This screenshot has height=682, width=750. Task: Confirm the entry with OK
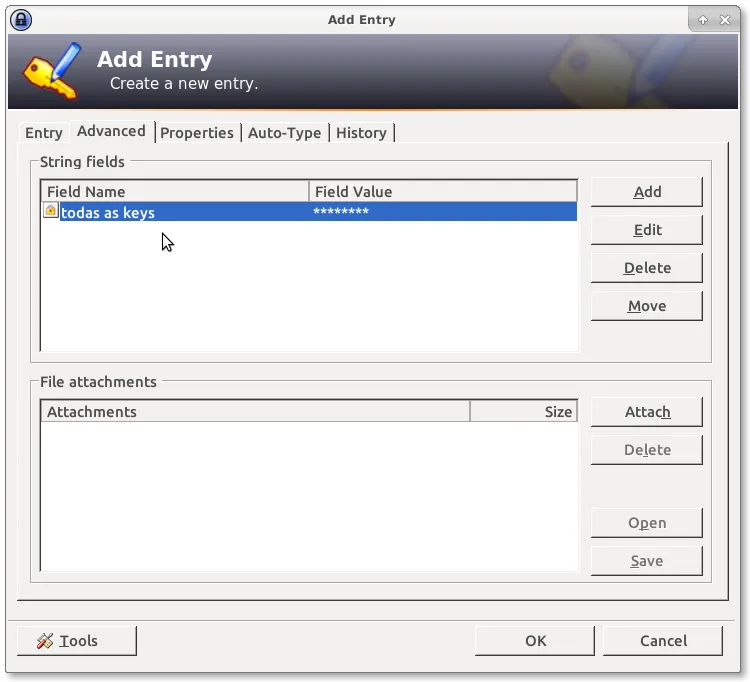(x=535, y=641)
